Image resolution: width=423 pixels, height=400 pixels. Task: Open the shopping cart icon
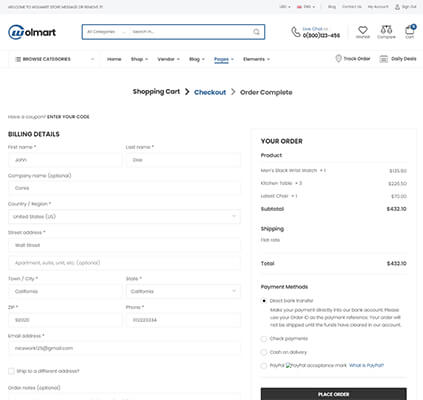(410, 30)
